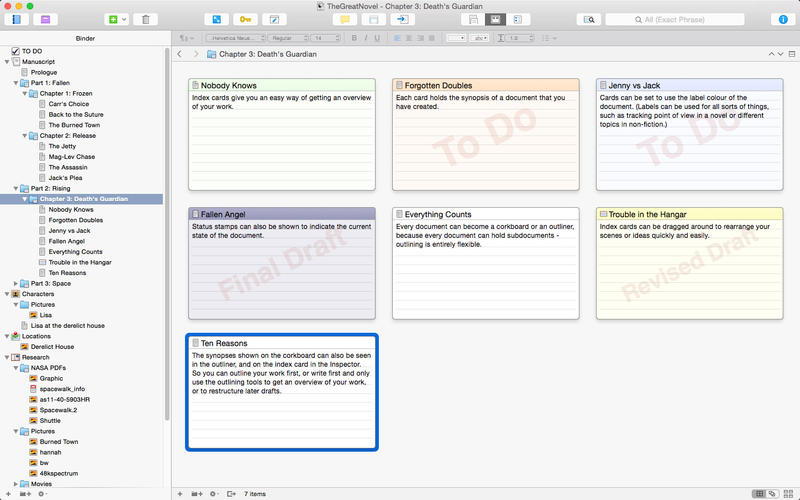Toggle the Binder sidebar icon

16,19
